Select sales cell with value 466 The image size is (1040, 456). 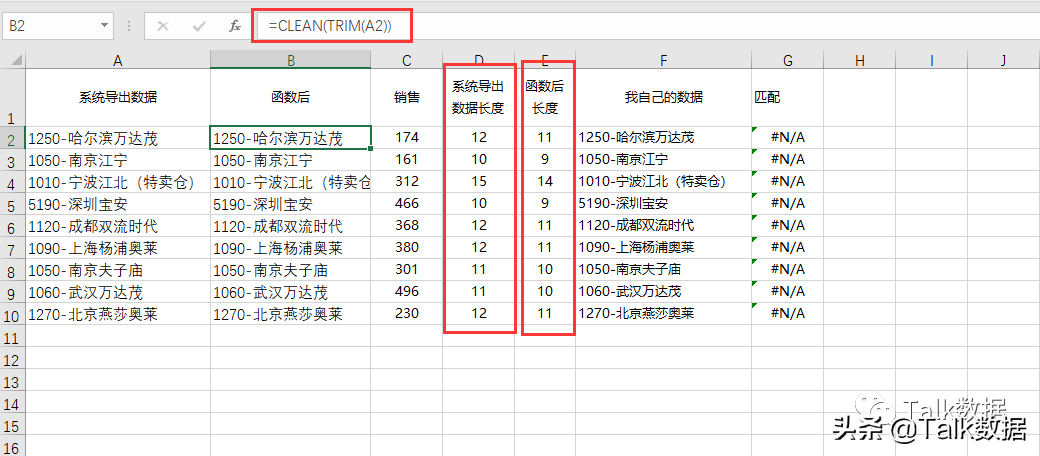pos(407,203)
